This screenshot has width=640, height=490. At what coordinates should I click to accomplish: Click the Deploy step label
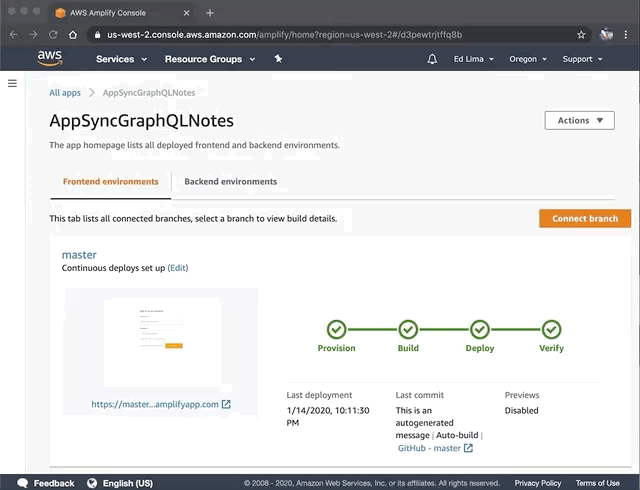pos(480,348)
